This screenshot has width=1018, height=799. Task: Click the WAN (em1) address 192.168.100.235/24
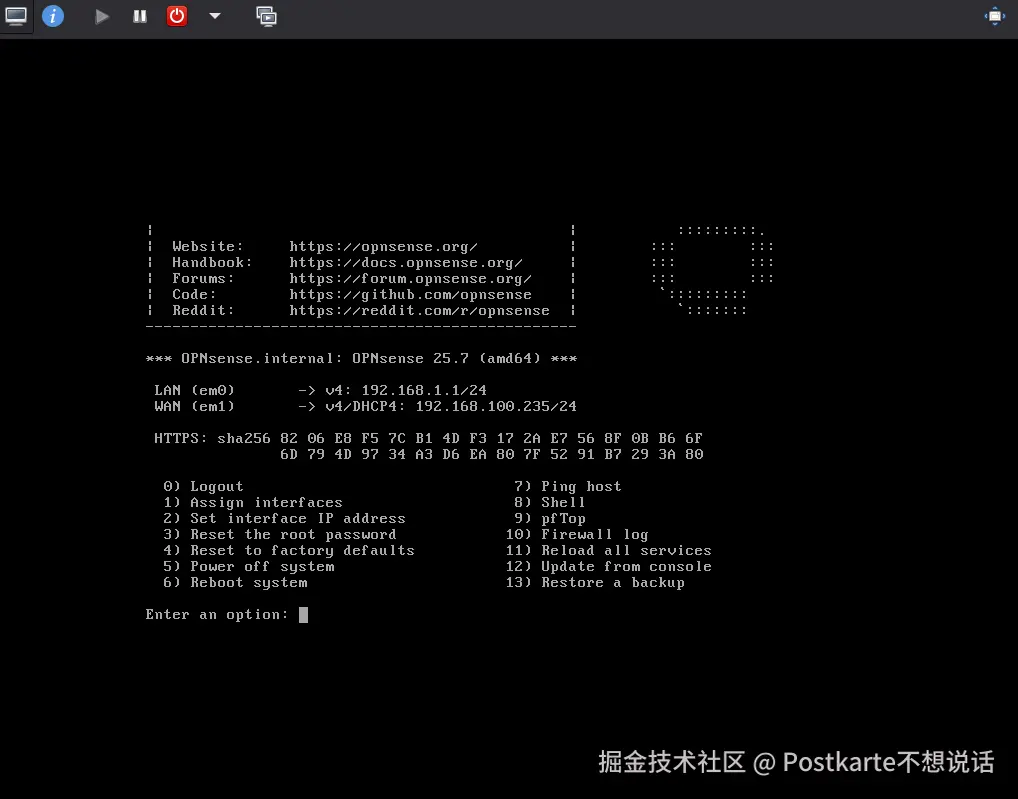coord(496,406)
